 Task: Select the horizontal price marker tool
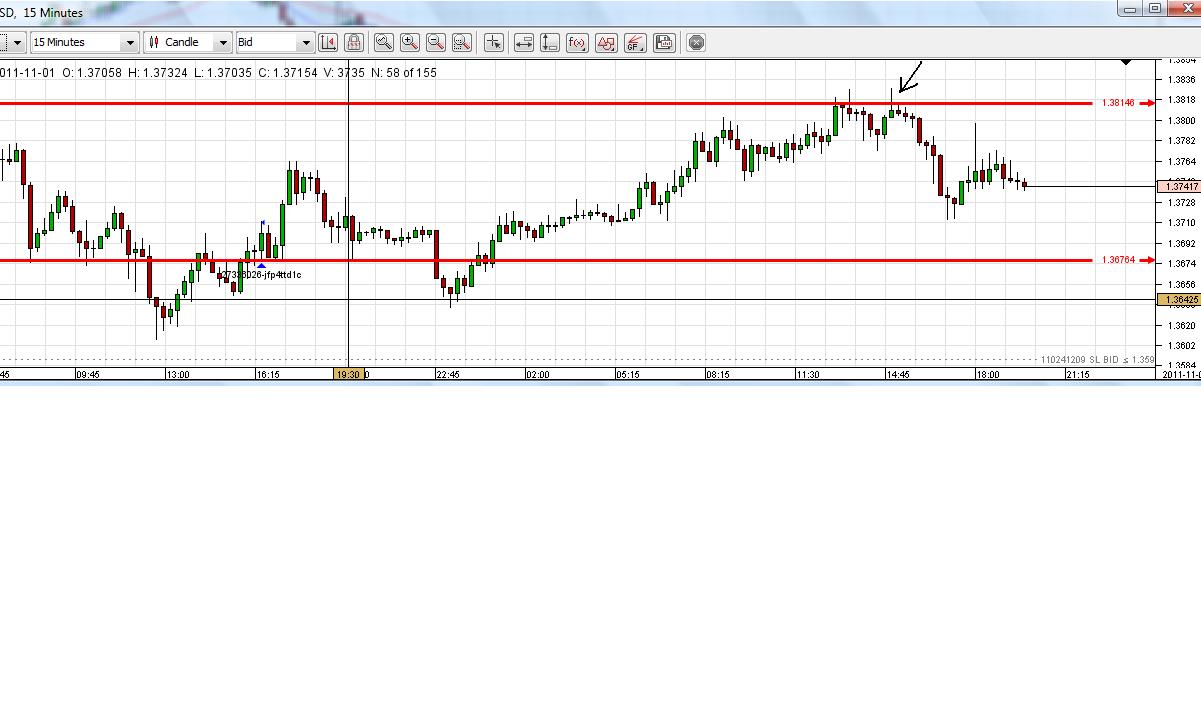tap(523, 42)
